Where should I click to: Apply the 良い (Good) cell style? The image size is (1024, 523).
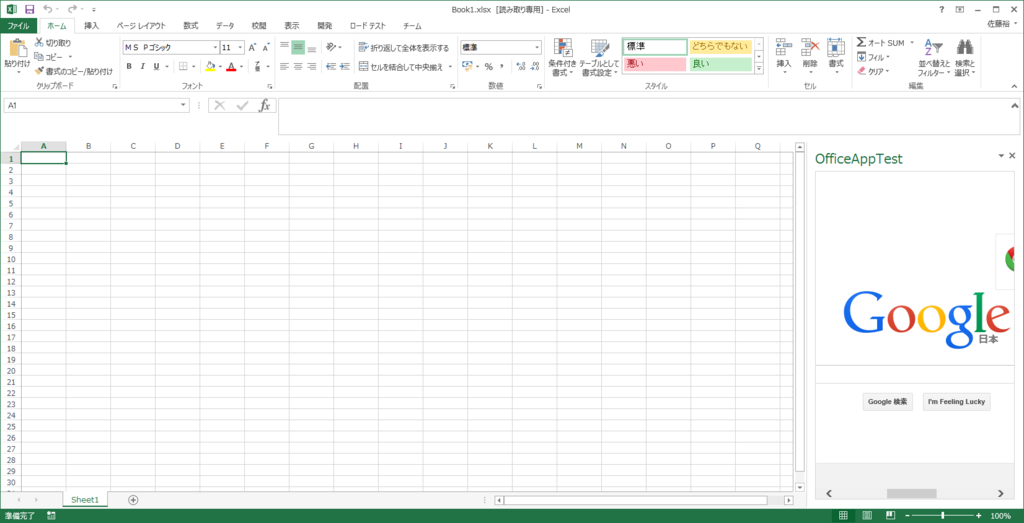pos(721,64)
